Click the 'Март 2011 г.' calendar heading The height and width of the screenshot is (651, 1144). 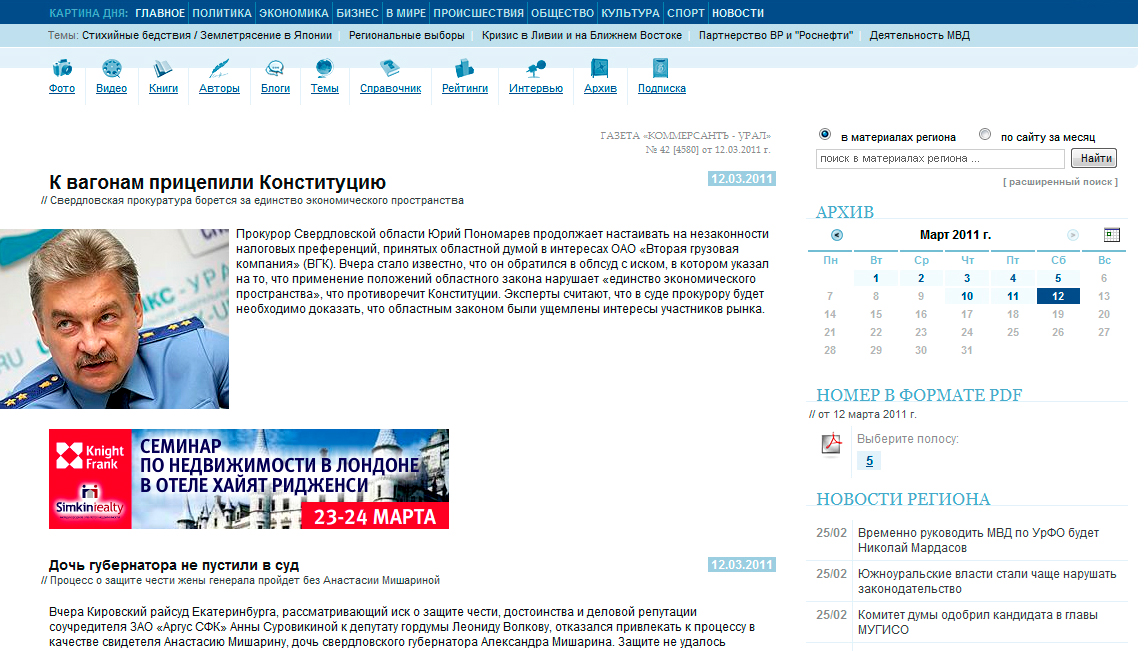pos(955,235)
